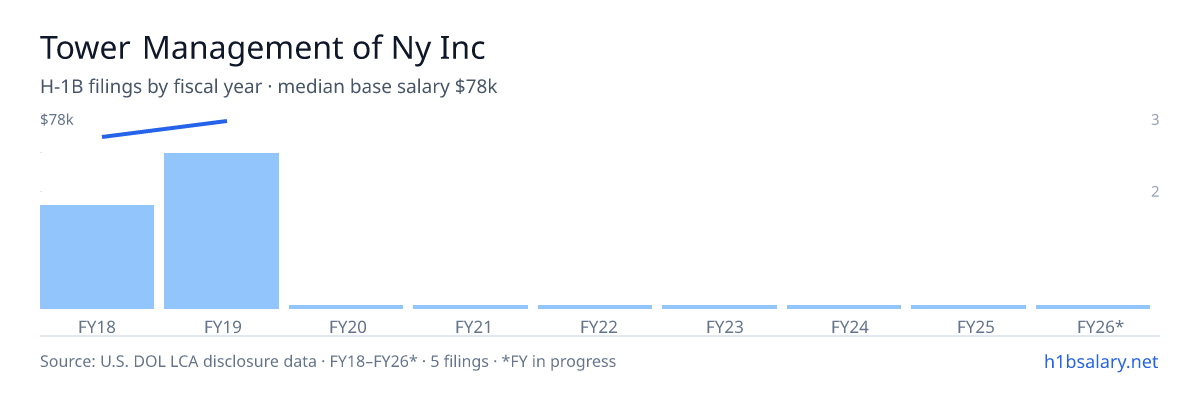Select the FY26* bar
This screenshot has width=1200, height=400.
coord(1093,307)
